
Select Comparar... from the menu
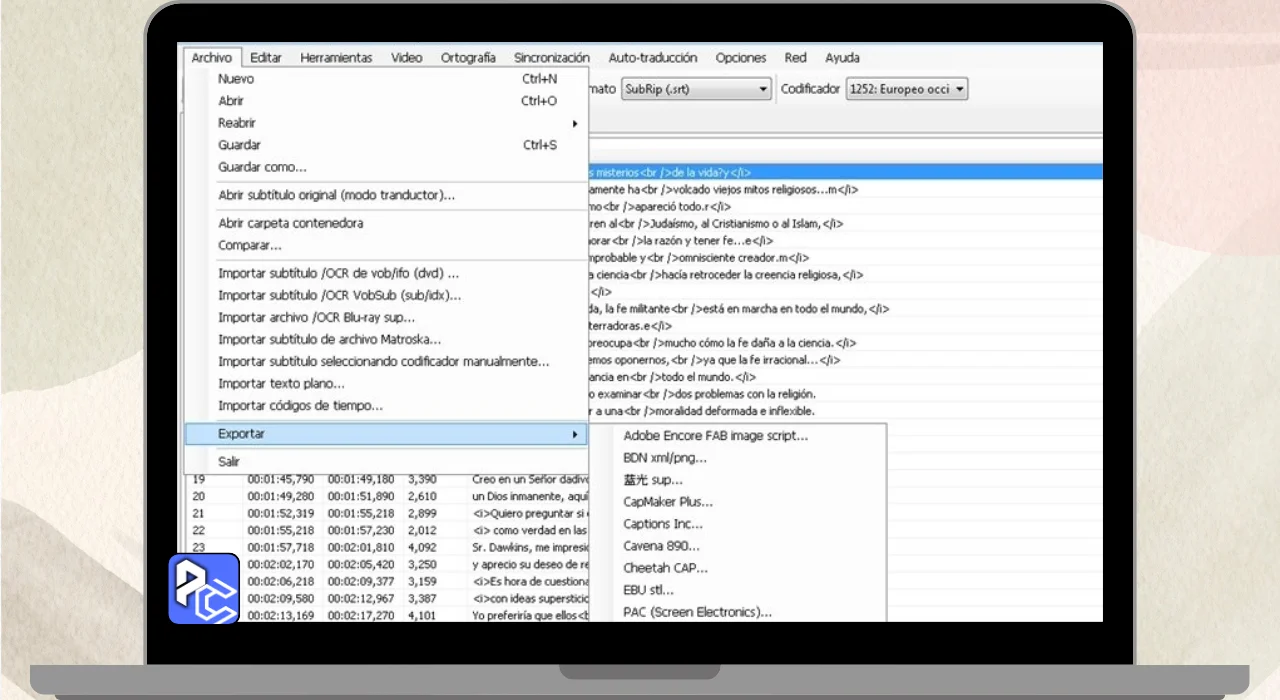pyautogui.click(x=250, y=245)
